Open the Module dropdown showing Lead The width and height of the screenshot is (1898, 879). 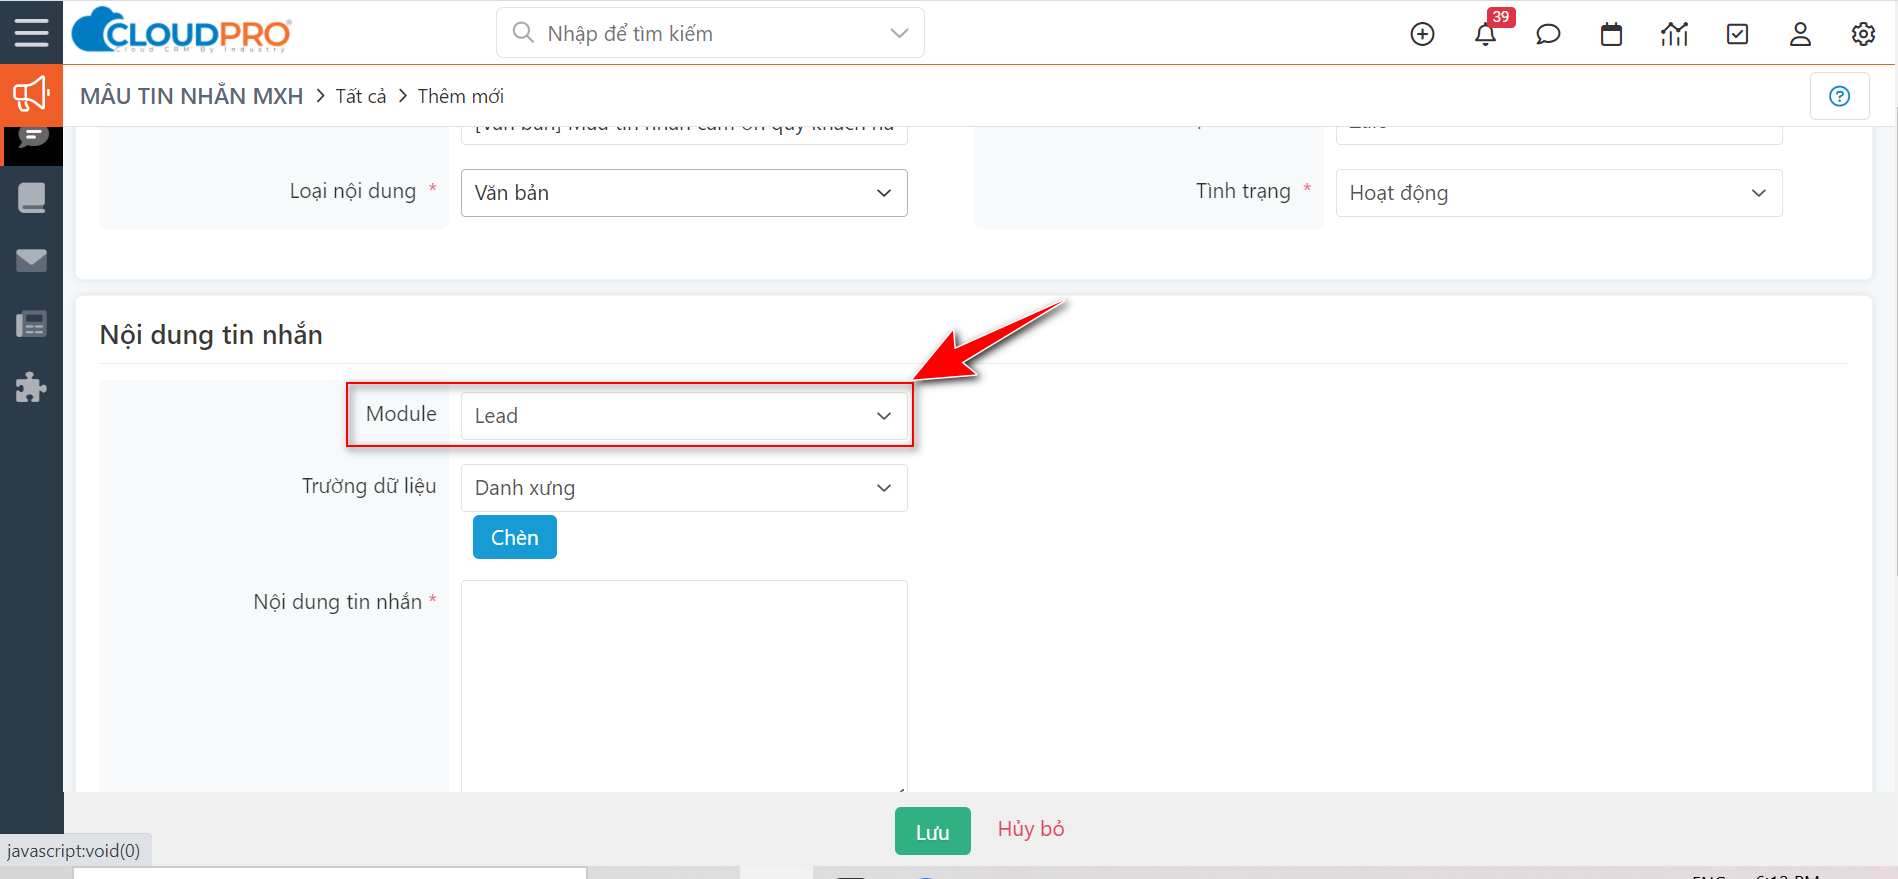click(x=684, y=416)
